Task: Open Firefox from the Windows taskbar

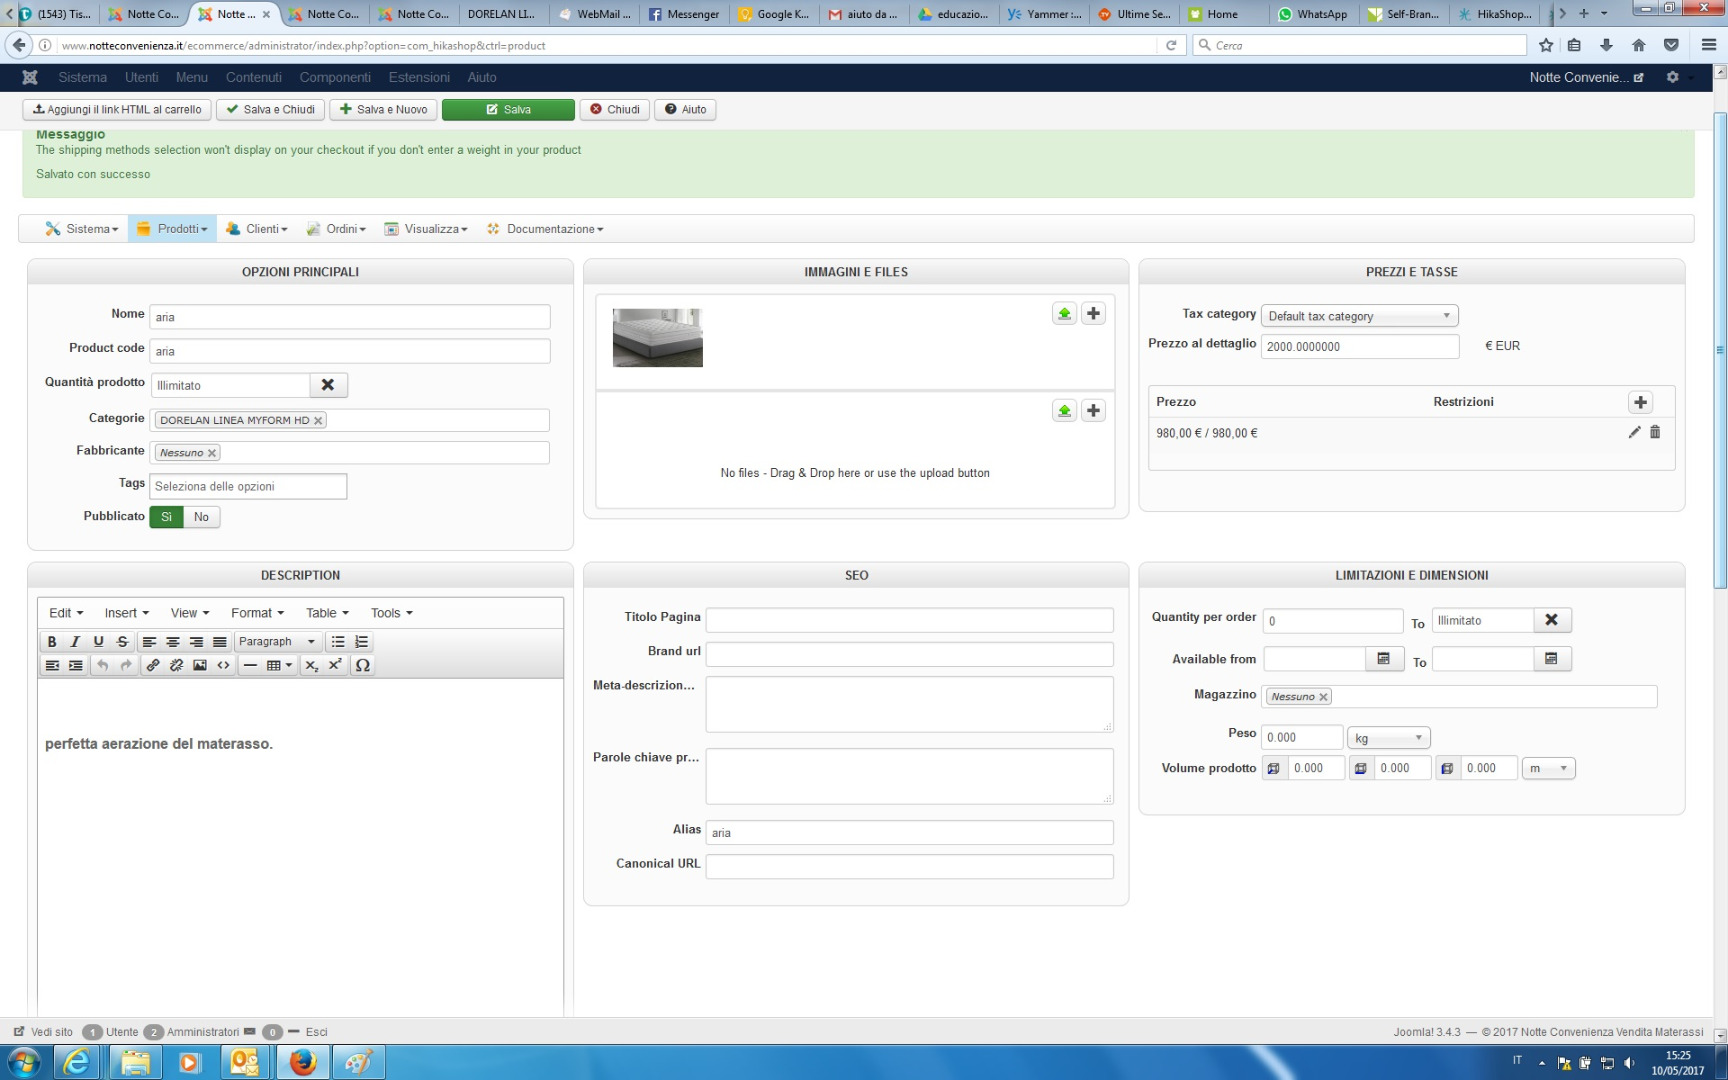Action: click(302, 1061)
